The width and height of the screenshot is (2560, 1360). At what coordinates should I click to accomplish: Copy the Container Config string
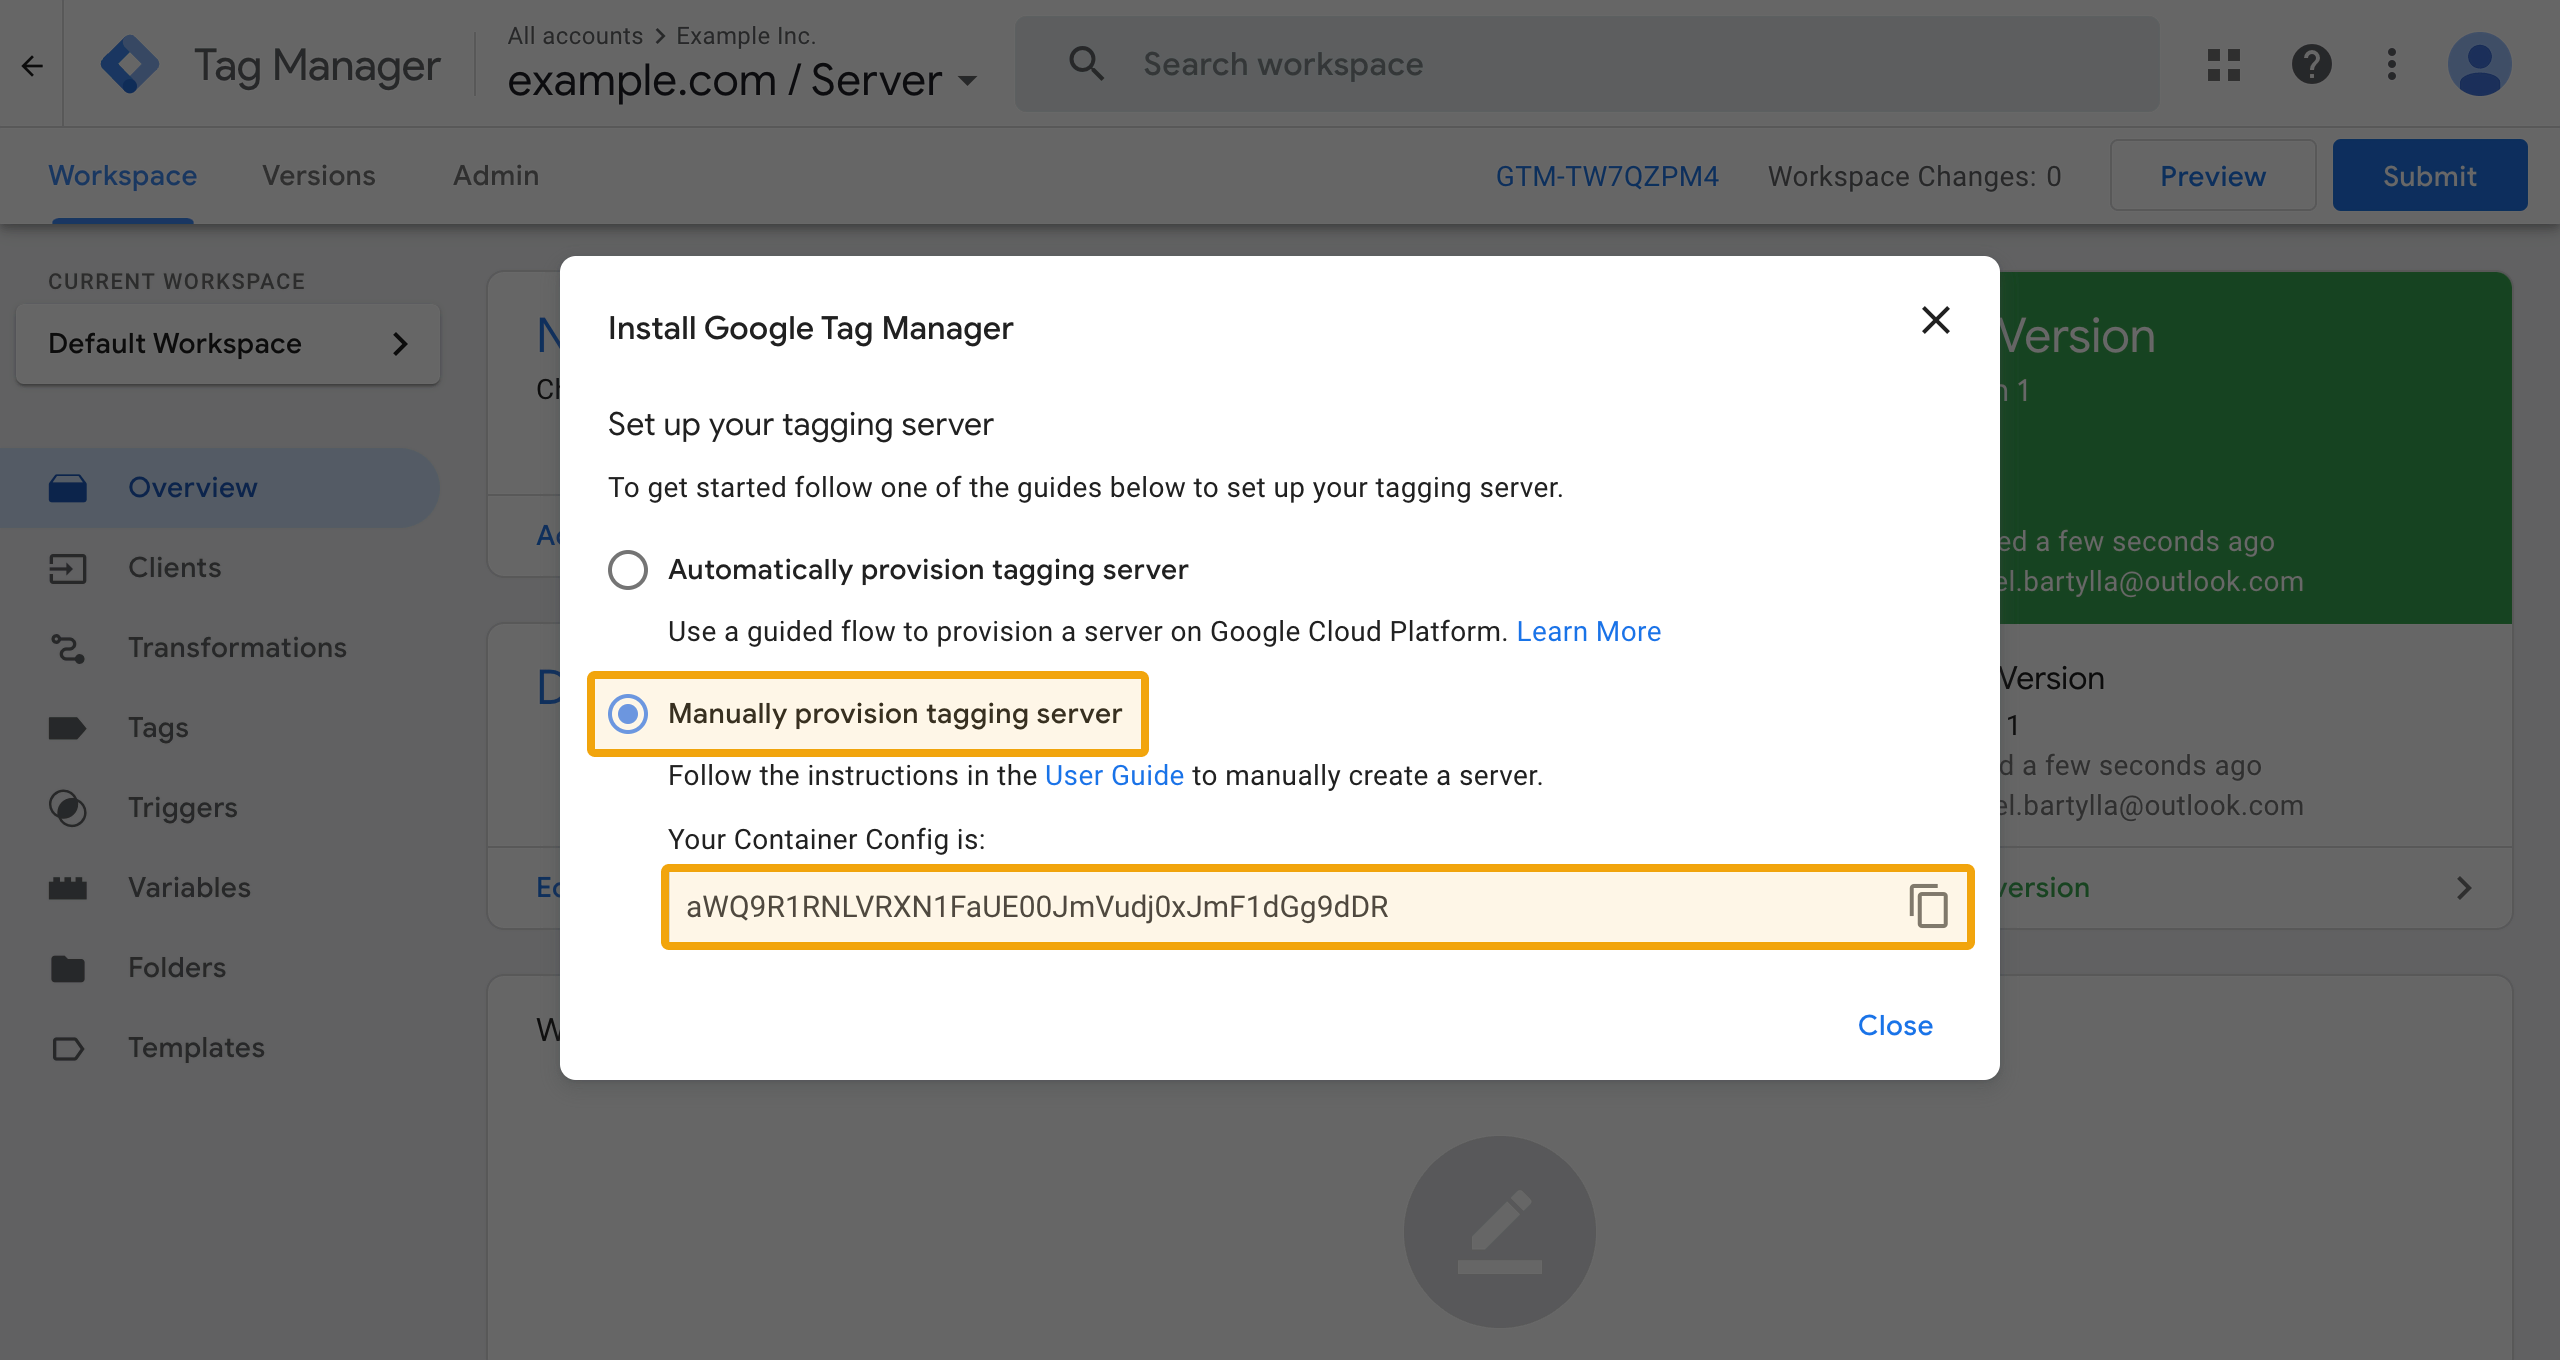coord(1928,906)
